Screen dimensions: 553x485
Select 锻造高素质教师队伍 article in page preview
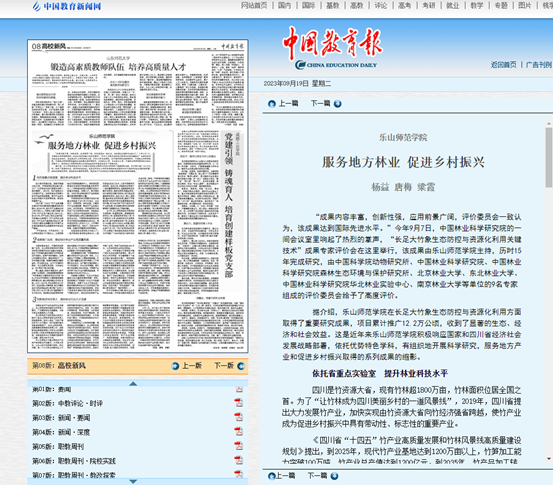(x=118, y=67)
